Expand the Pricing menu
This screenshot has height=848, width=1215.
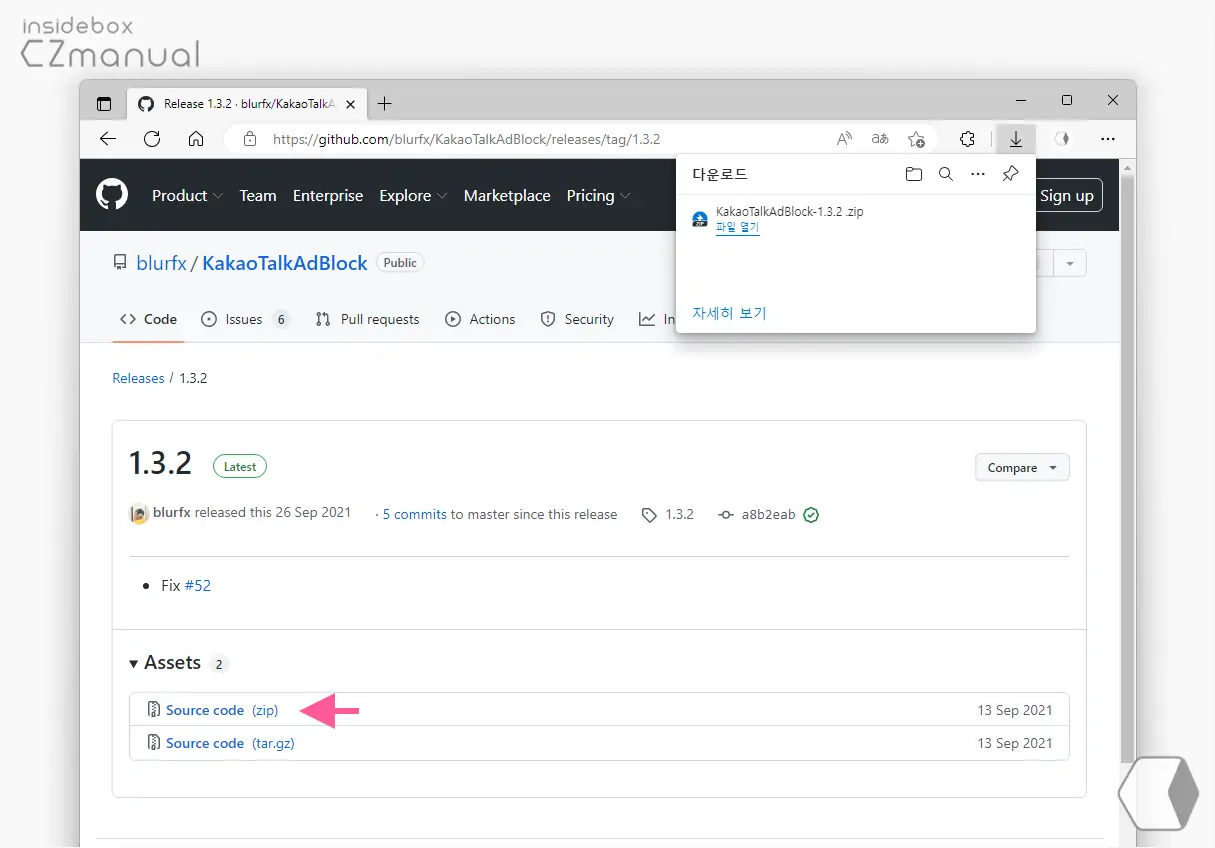[x=598, y=196]
